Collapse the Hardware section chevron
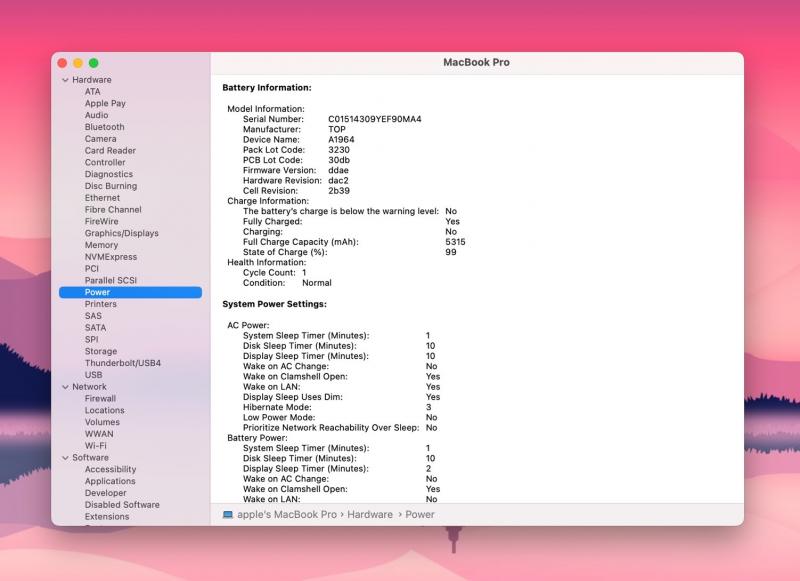The height and width of the screenshot is (581, 800). point(65,80)
